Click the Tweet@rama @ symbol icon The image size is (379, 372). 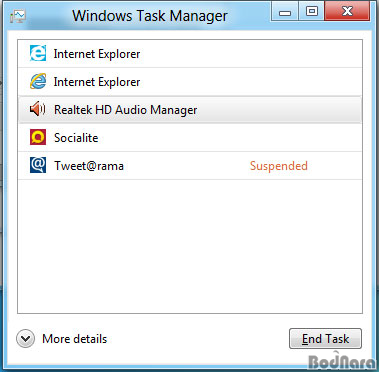pyautogui.click(x=38, y=166)
